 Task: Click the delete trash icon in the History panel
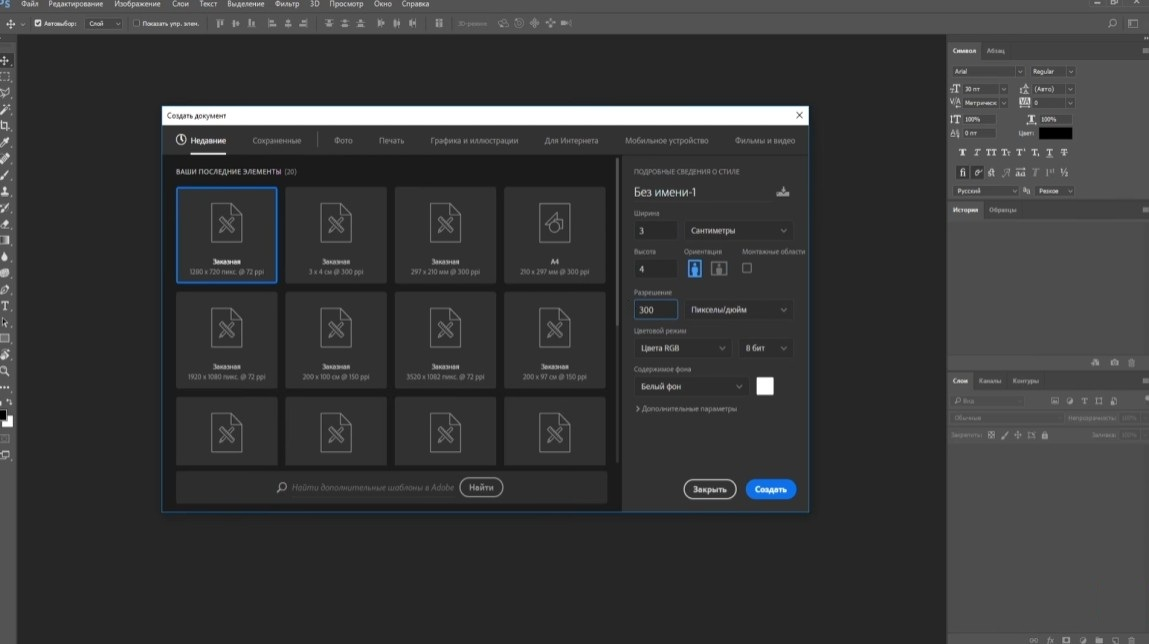tap(1131, 363)
